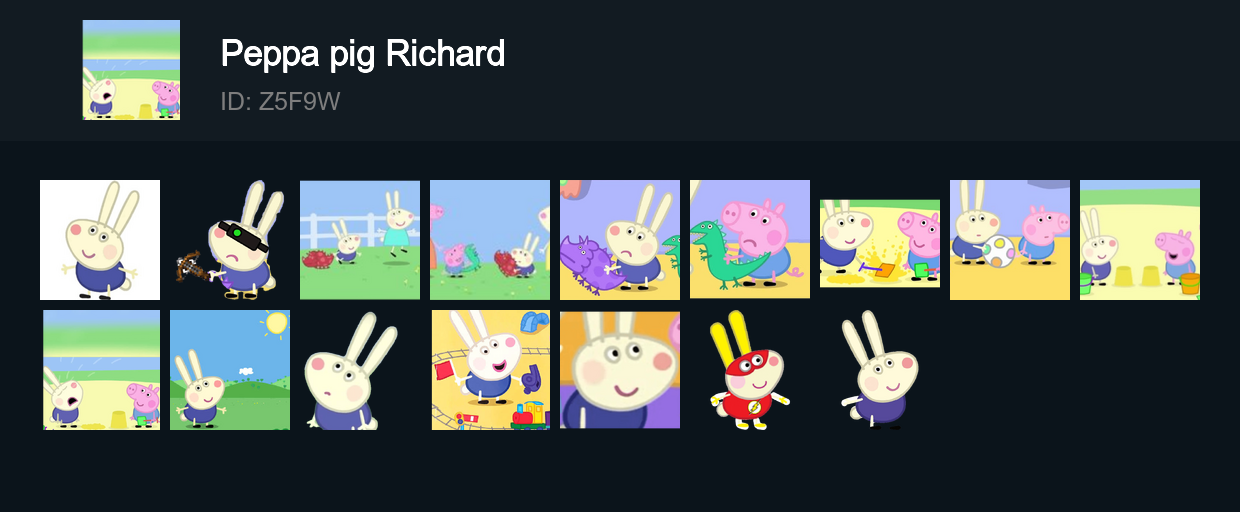
Task: Open the rabbit on white background thumbnail
Action: 100,240
